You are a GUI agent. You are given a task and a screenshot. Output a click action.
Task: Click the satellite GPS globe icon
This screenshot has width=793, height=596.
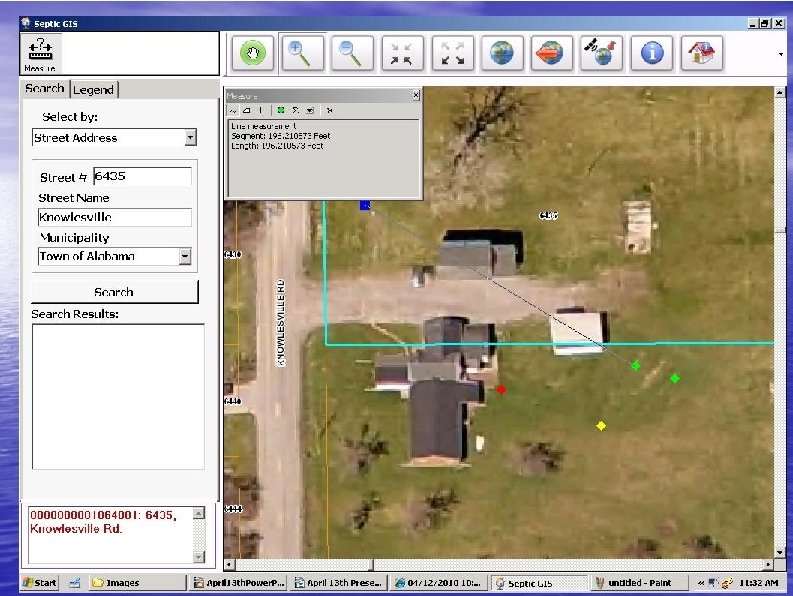tap(601, 53)
